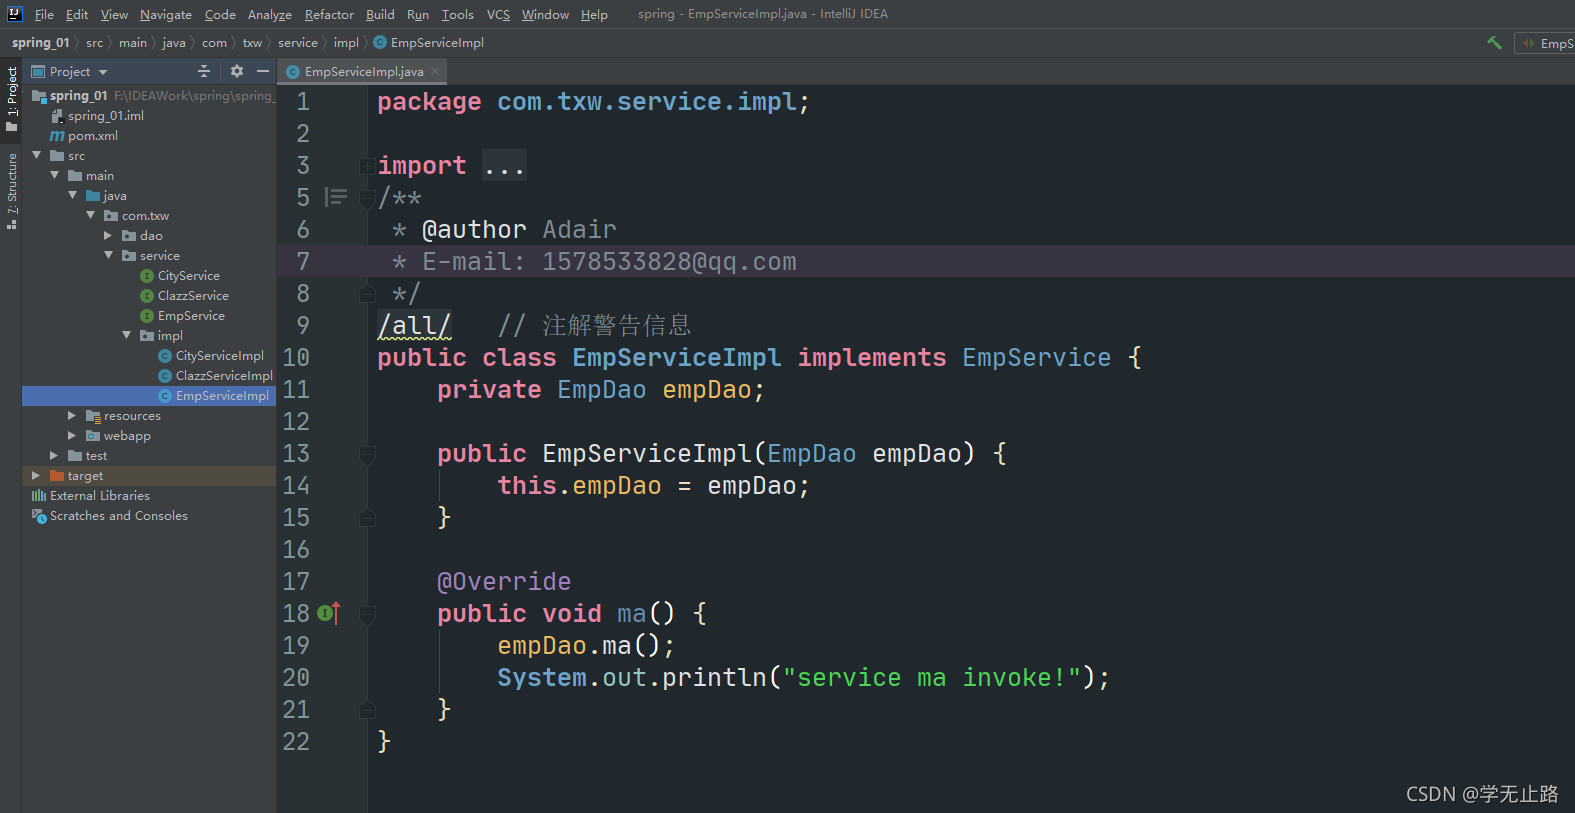This screenshot has height=813, width=1575.
Task: Open the 1: Project side tab
Action: [11, 98]
